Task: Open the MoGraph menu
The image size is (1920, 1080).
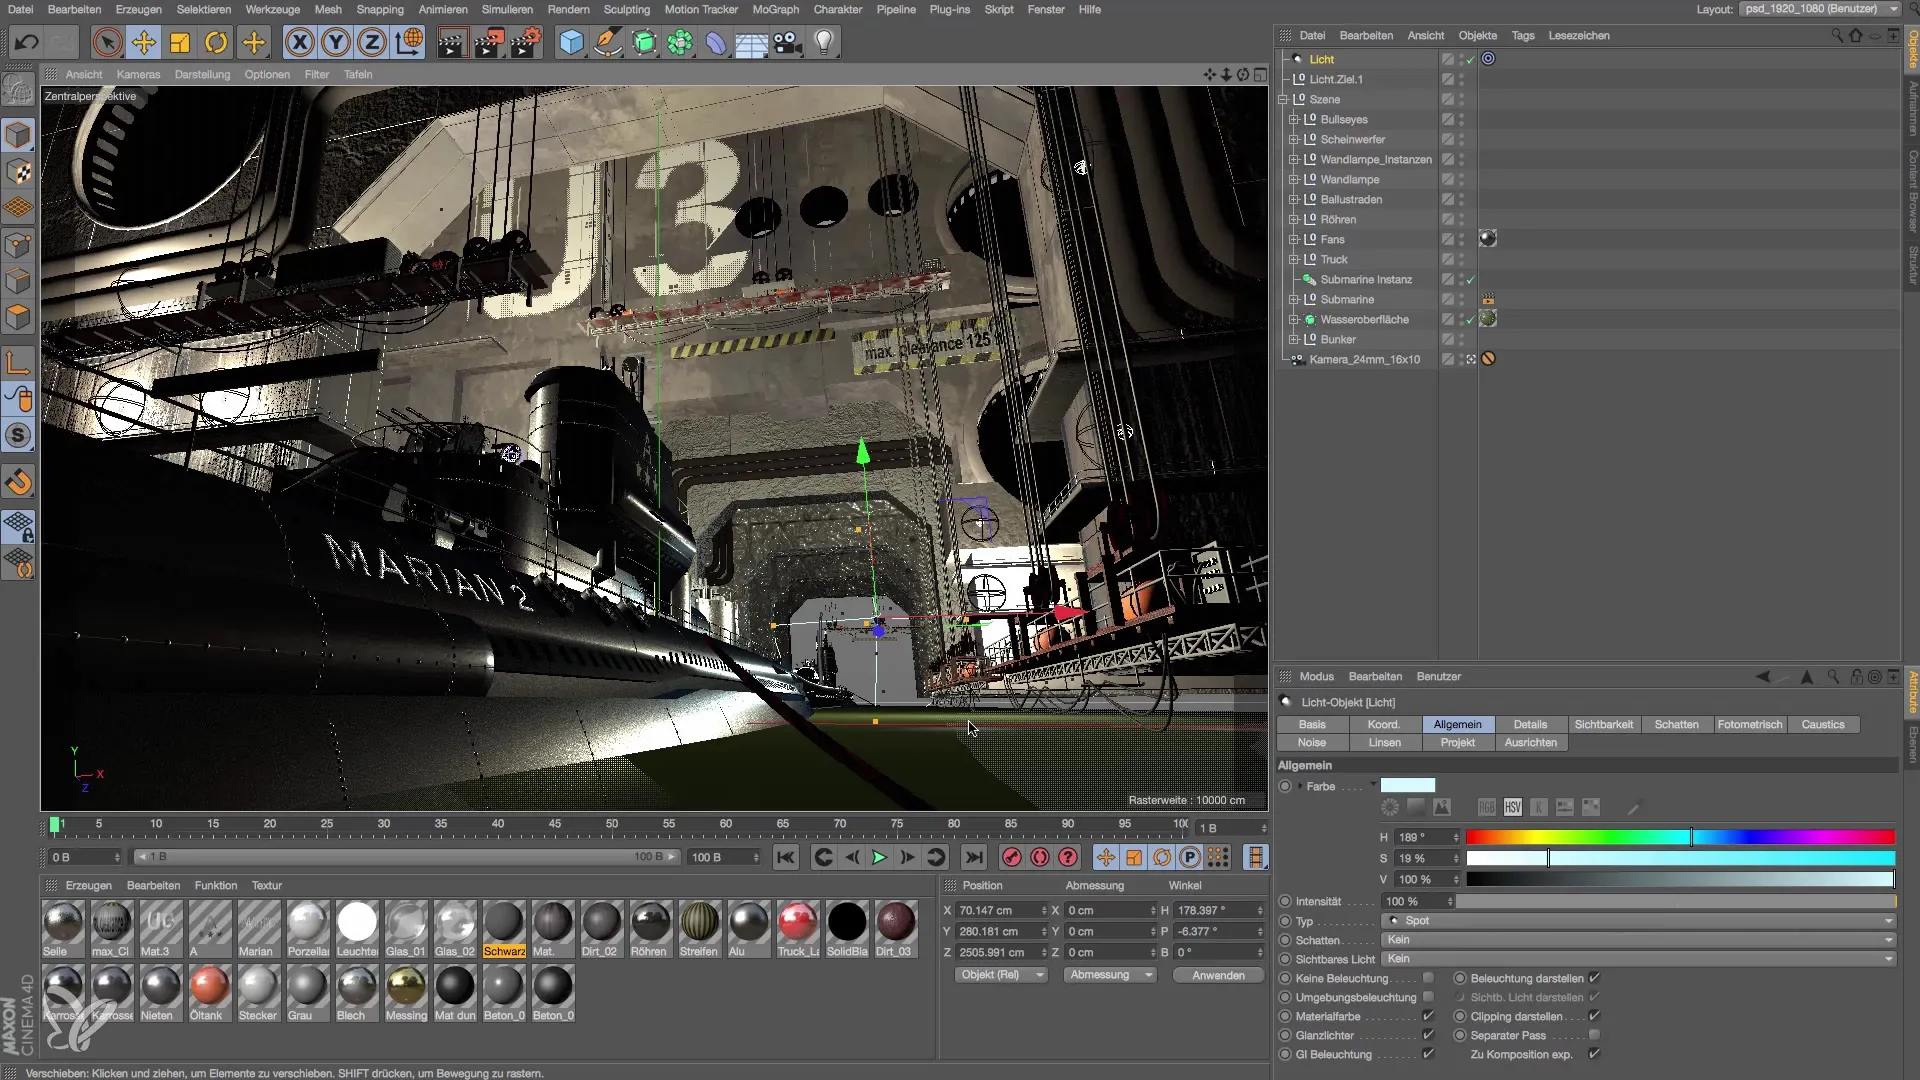Action: coord(775,9)
